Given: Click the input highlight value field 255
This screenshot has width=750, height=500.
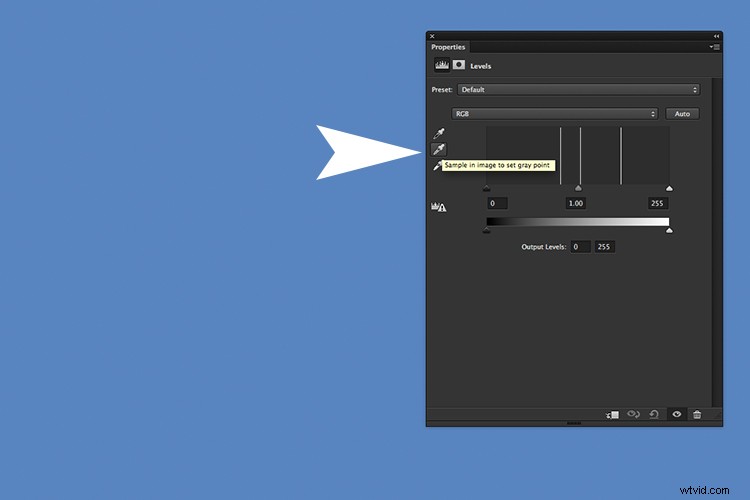Looking at the screenshot, I should [x=658, y=203].
